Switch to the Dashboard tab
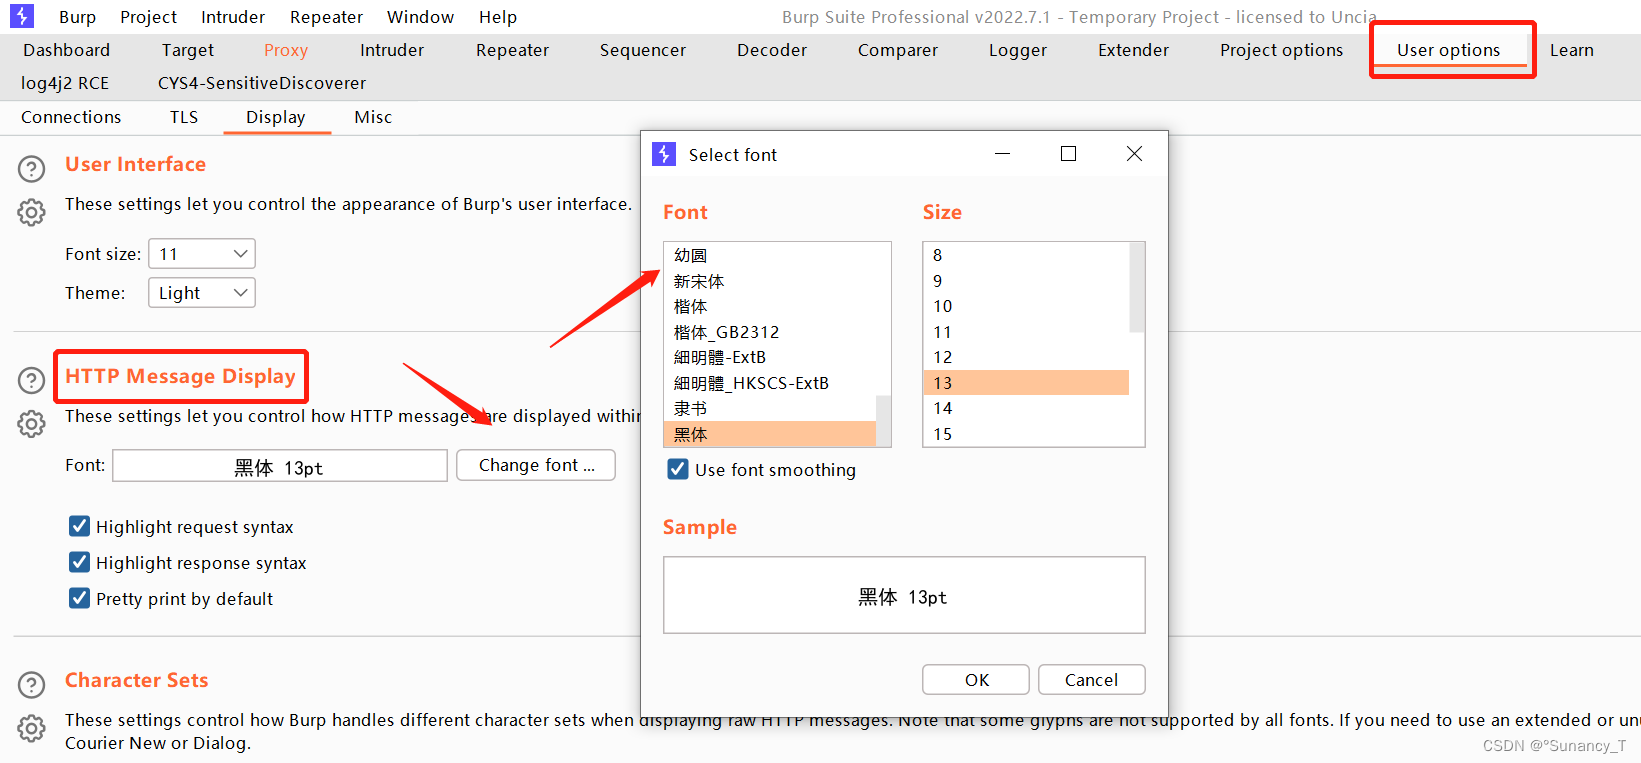 coord(66,50)
